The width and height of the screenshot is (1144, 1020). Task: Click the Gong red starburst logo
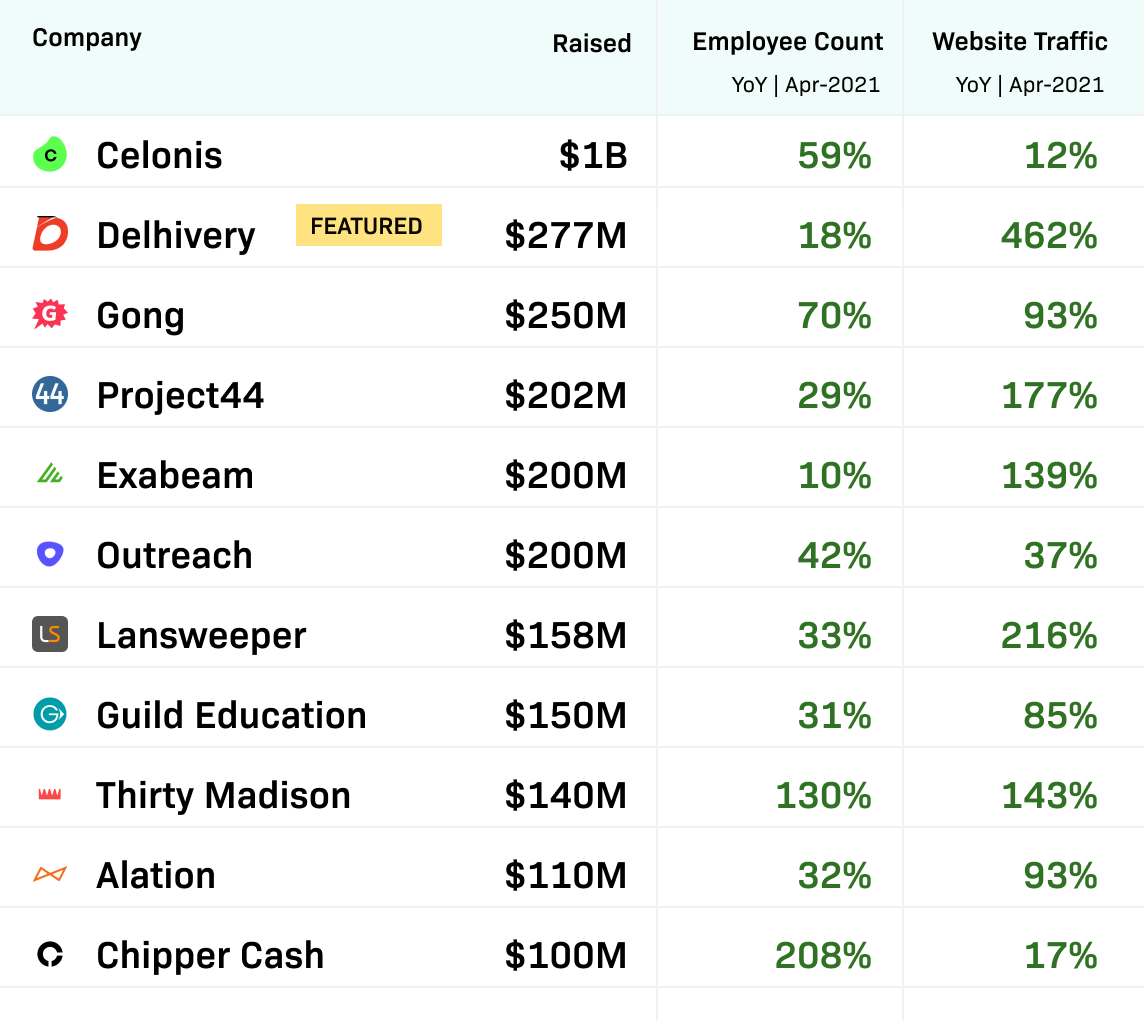click(x=50, y=314)
